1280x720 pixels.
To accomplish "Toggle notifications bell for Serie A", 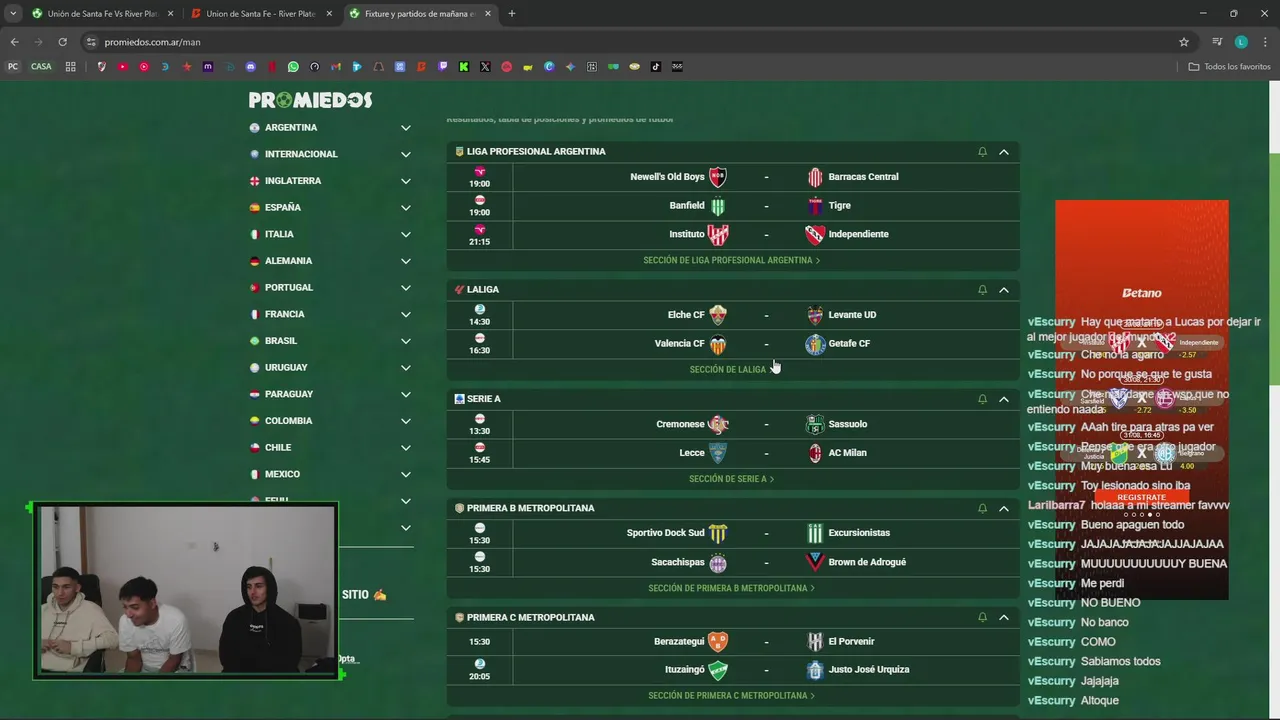I will pos(982,399).
